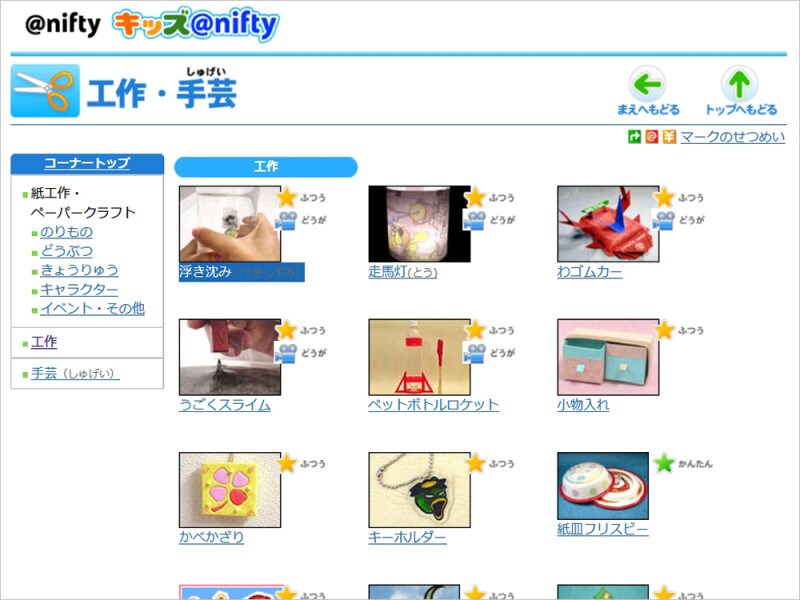Open the マークのせつめい link

pos(733,137)
